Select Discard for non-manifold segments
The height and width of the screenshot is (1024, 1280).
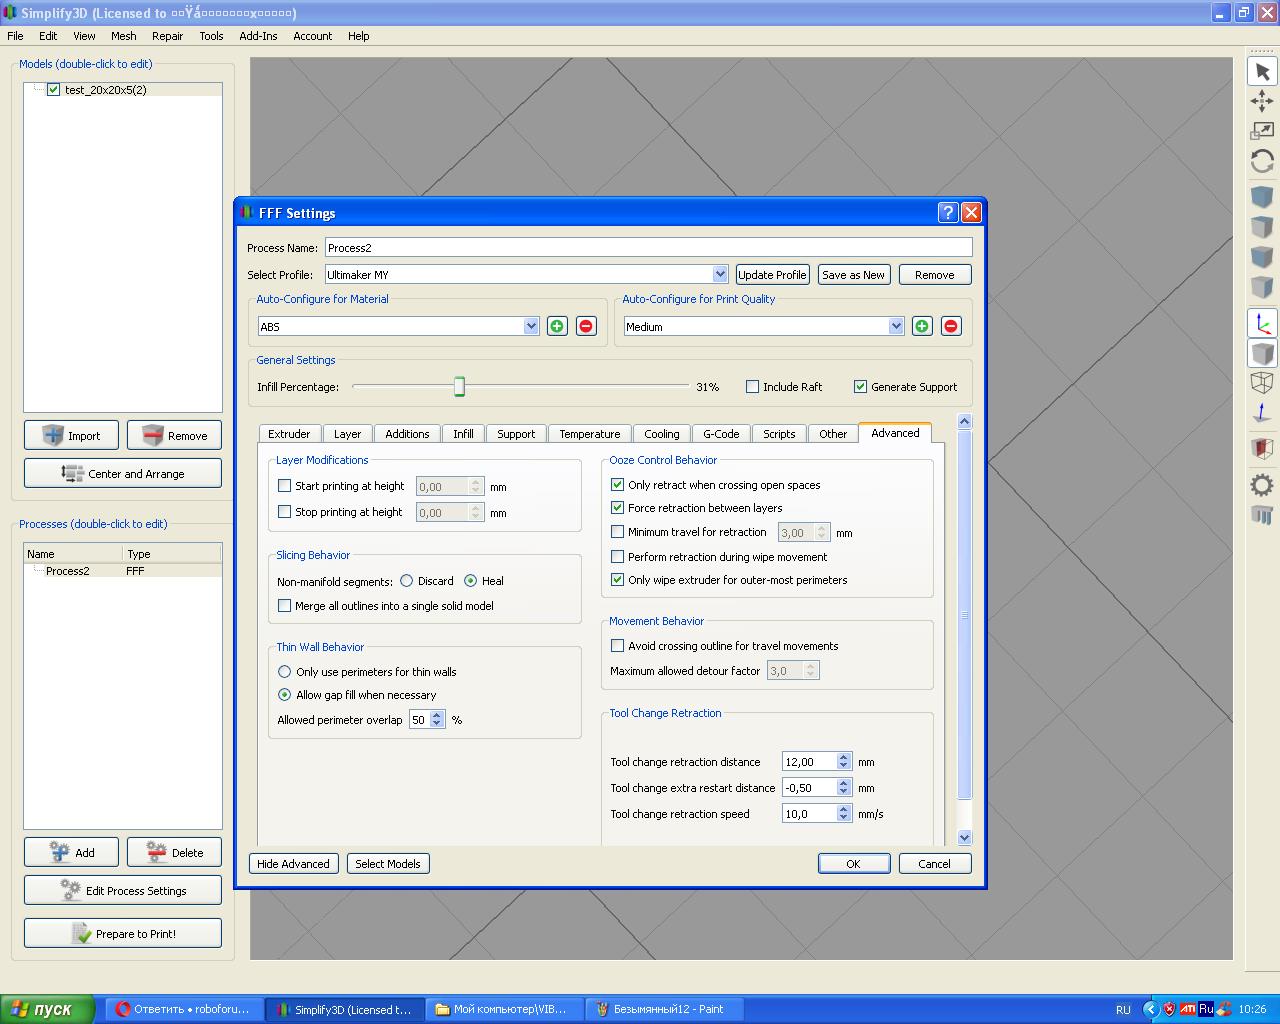(407, 581)
